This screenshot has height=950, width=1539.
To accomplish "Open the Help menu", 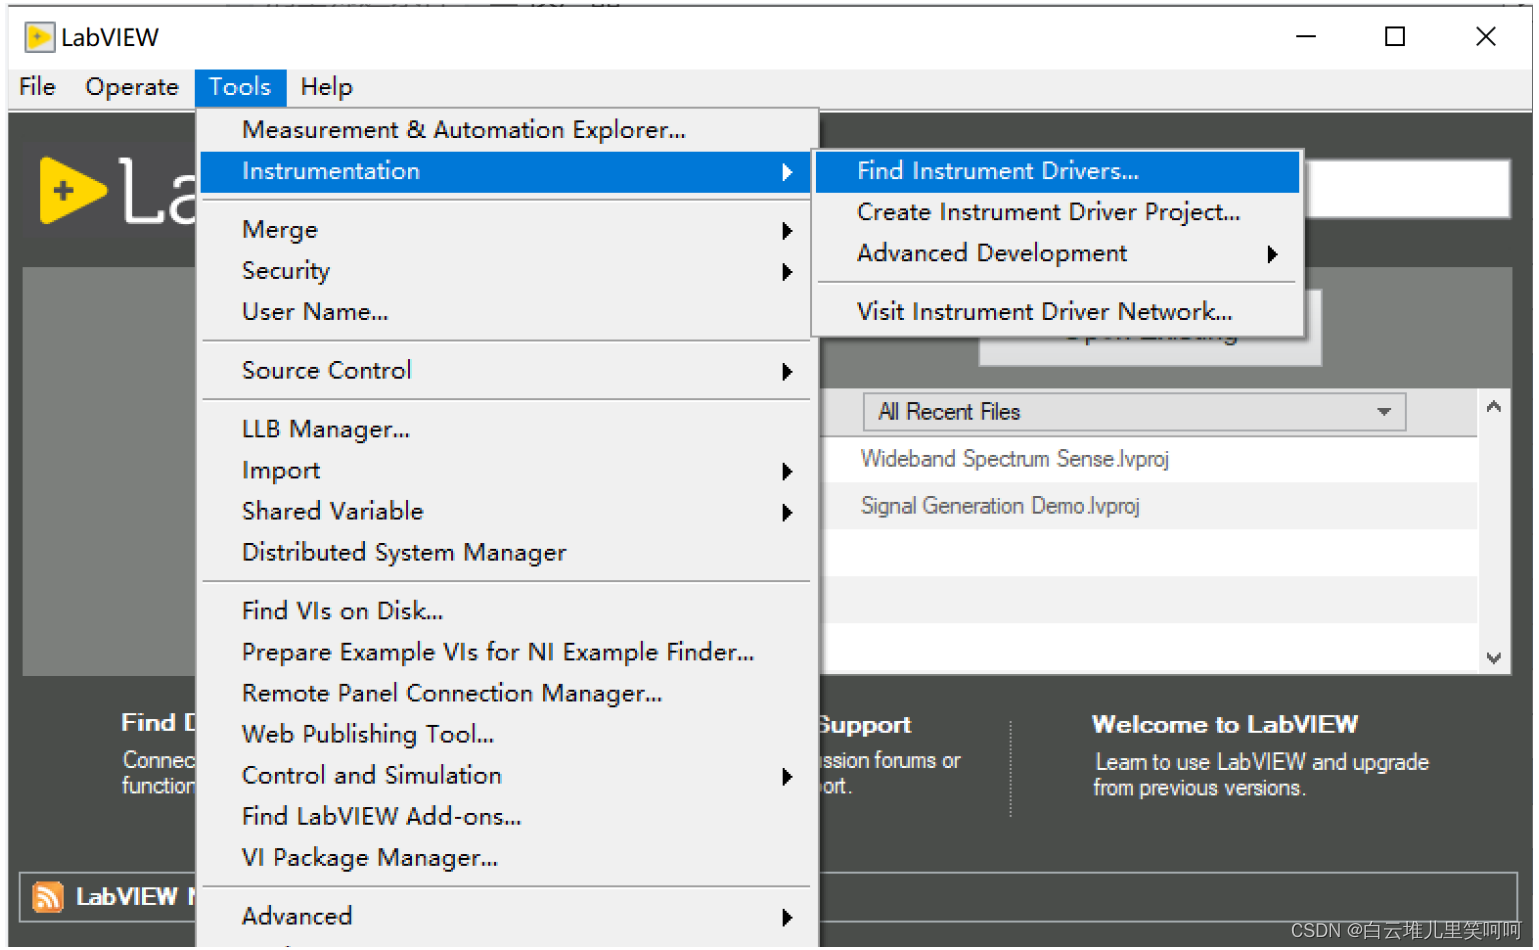I will pos(326,87).
